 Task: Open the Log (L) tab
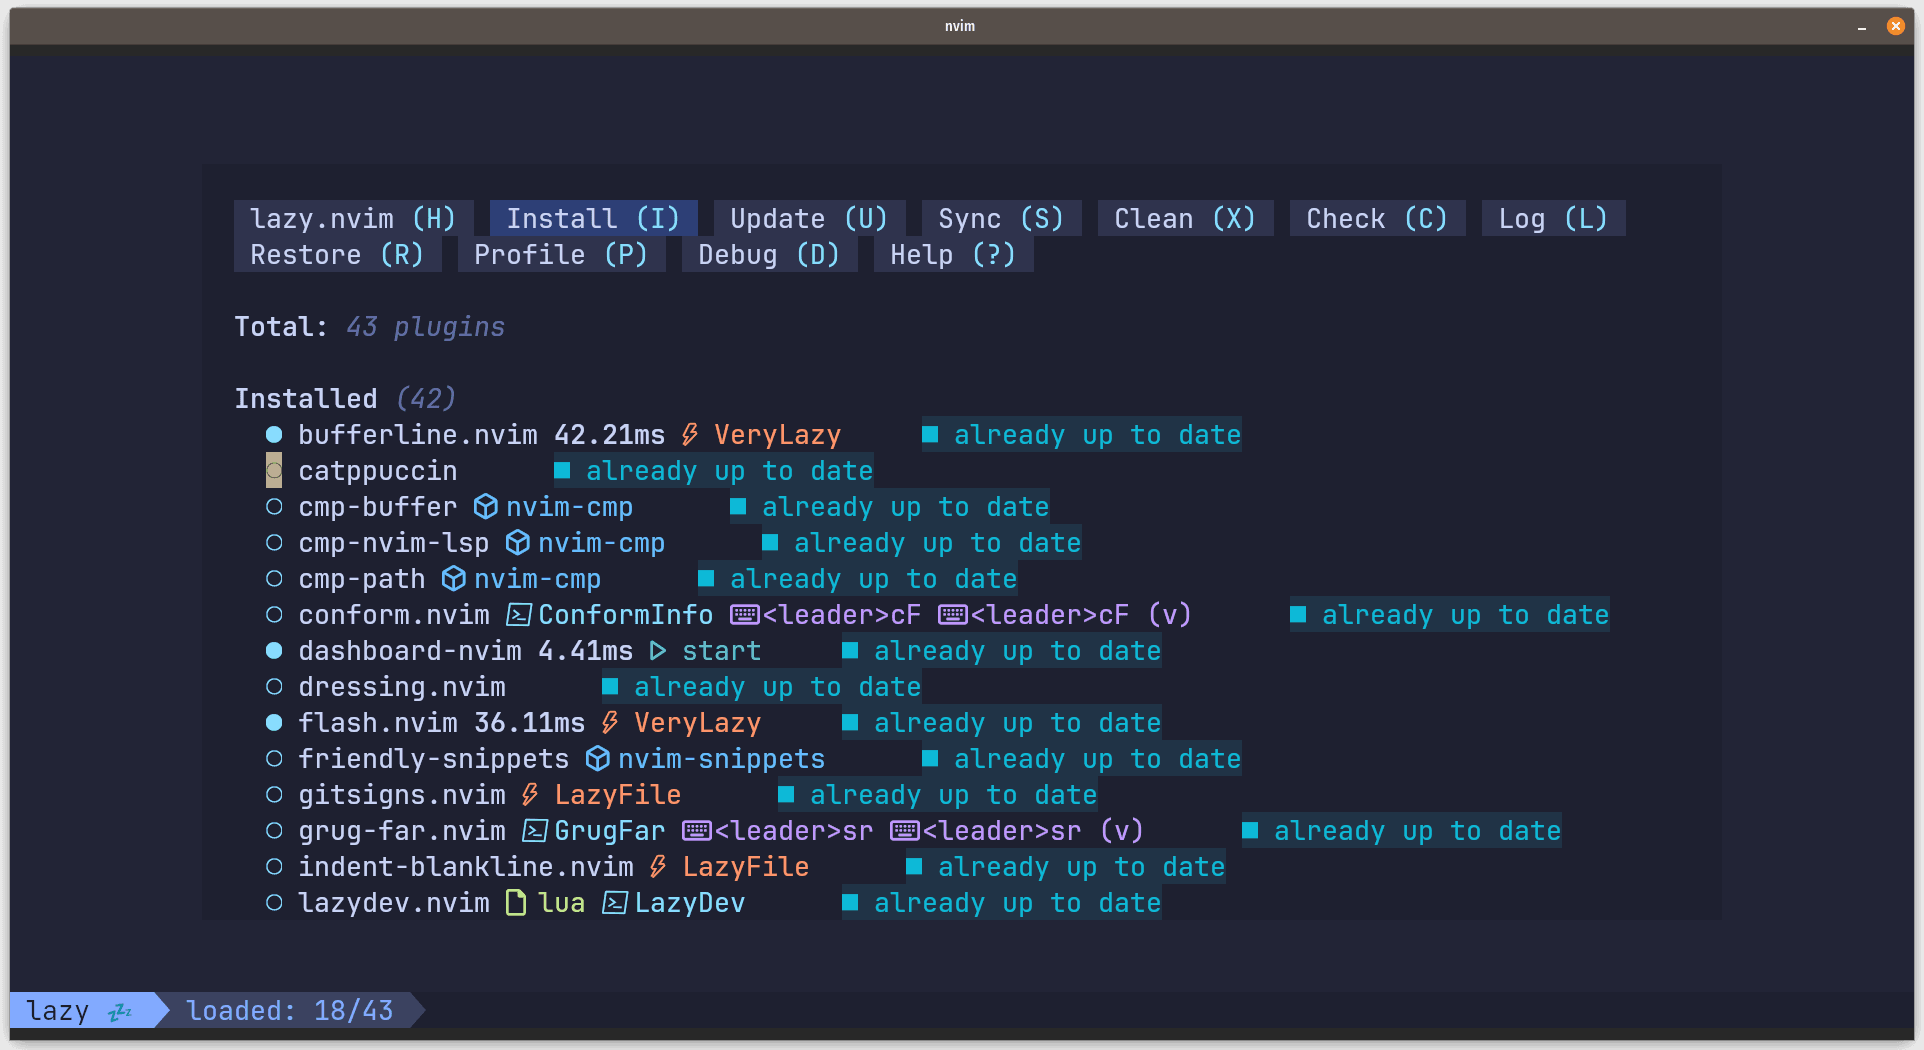tap(1553, 218)
